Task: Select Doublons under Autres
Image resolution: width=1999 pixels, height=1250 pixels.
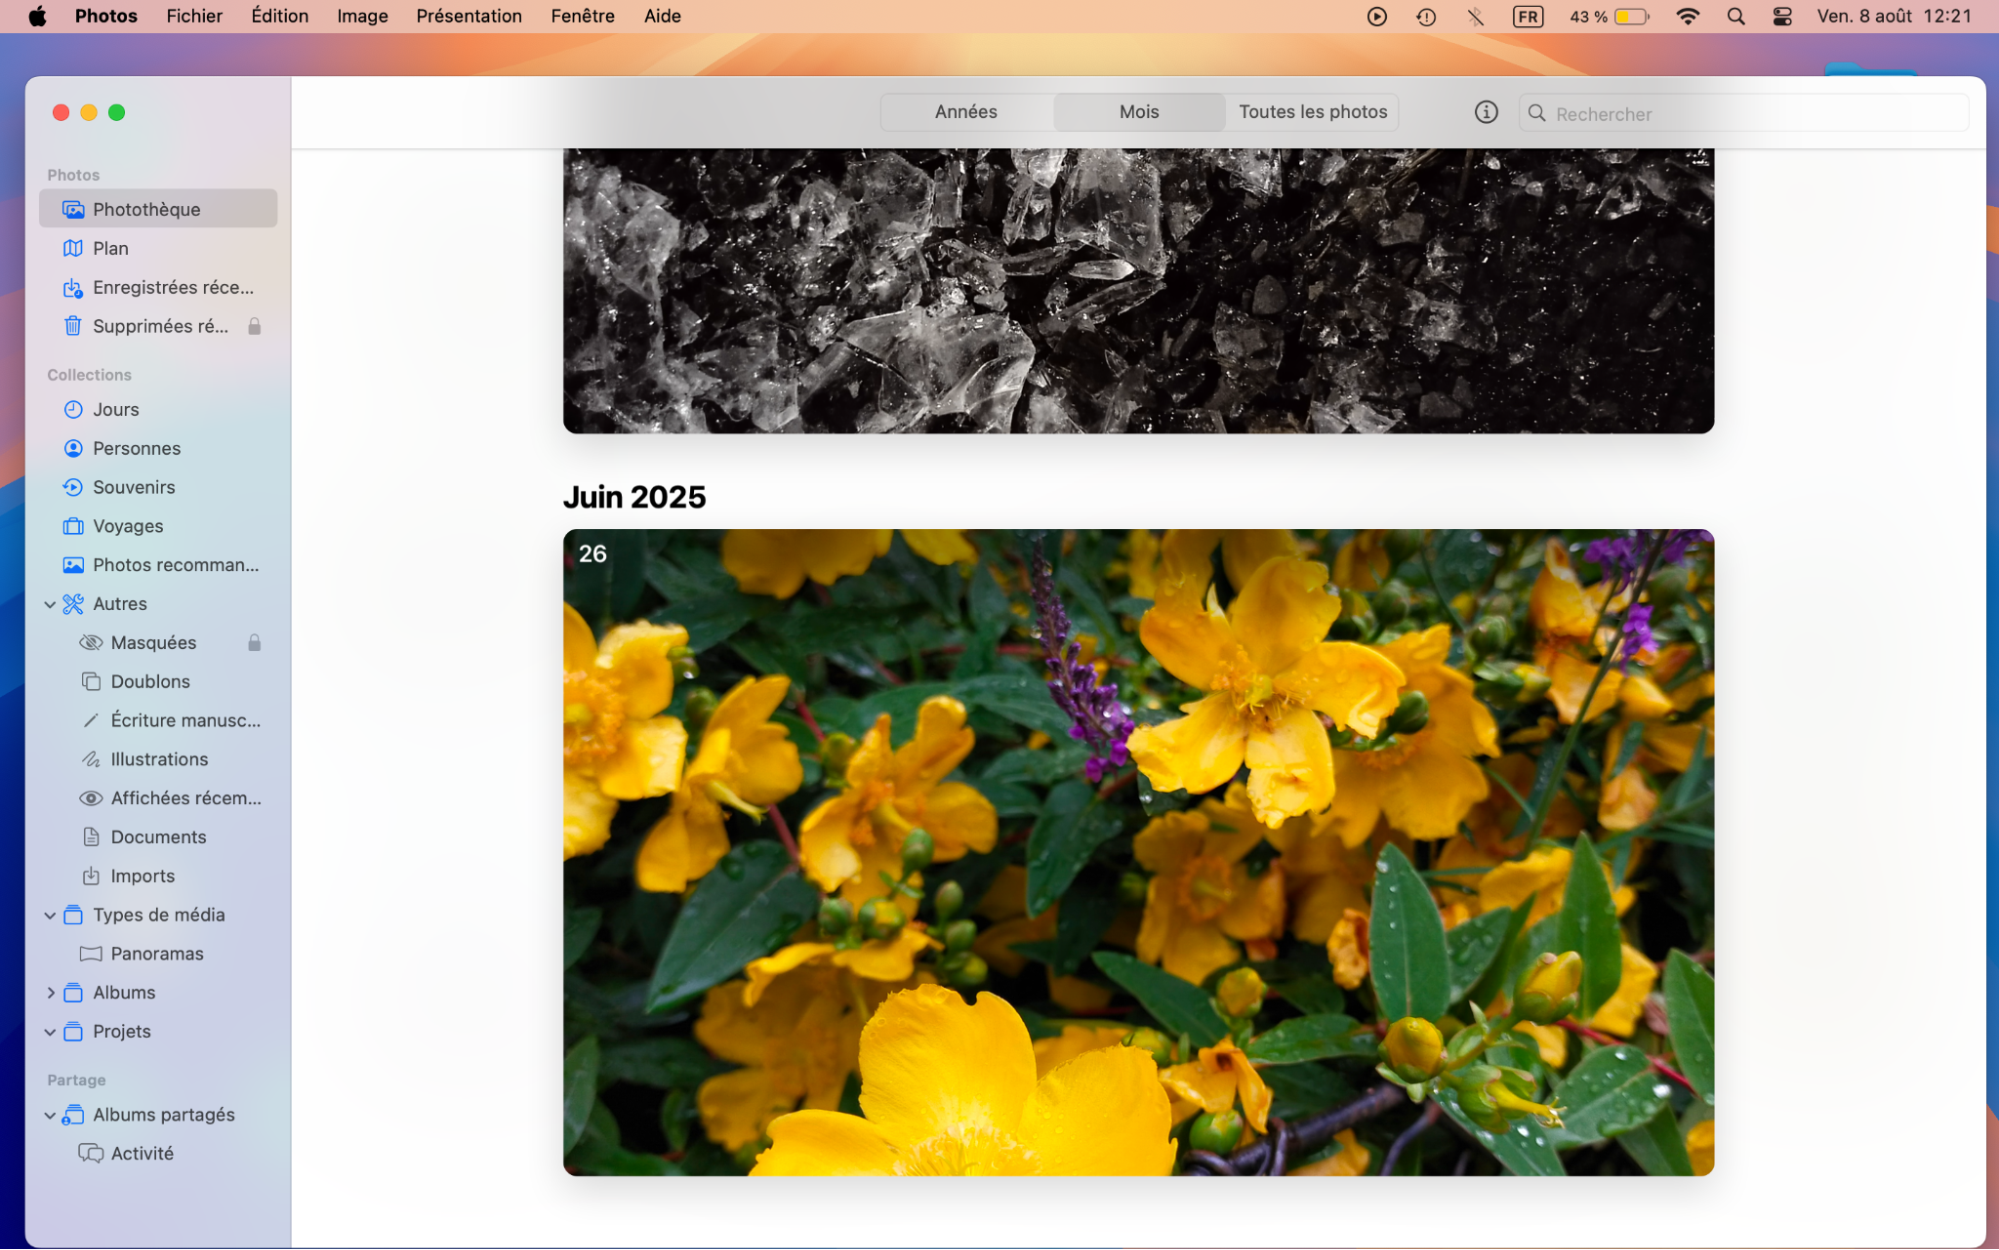Action: [x=149, y=681]
